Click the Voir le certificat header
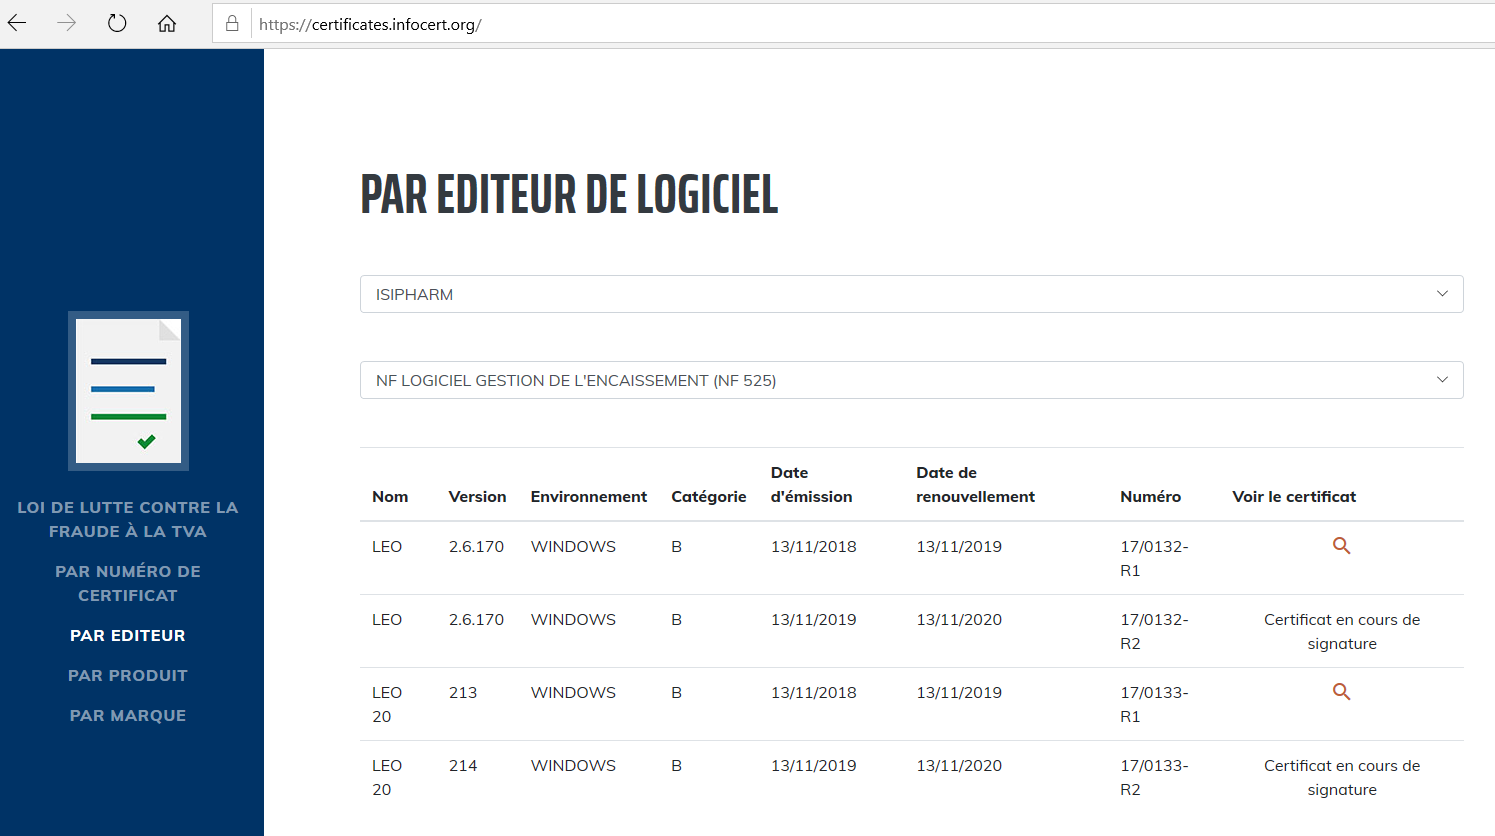The width and height of the screenshot is (1495, 836). click(1294, 497)
